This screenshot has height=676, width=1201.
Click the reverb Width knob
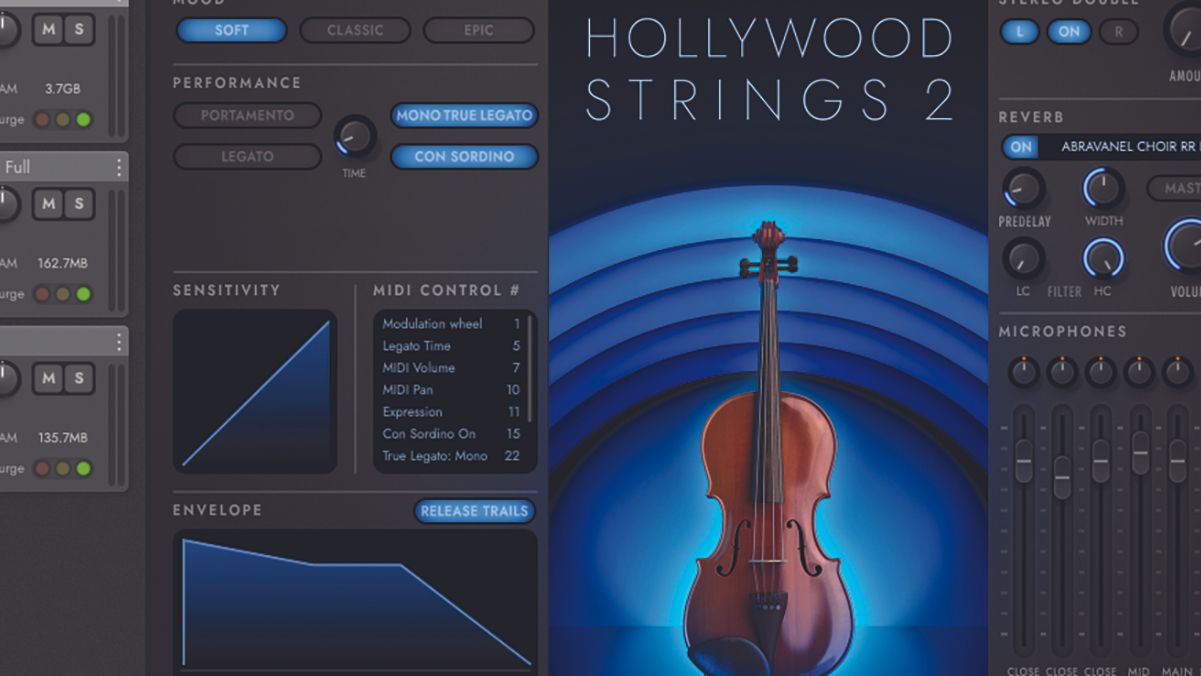1103,189
